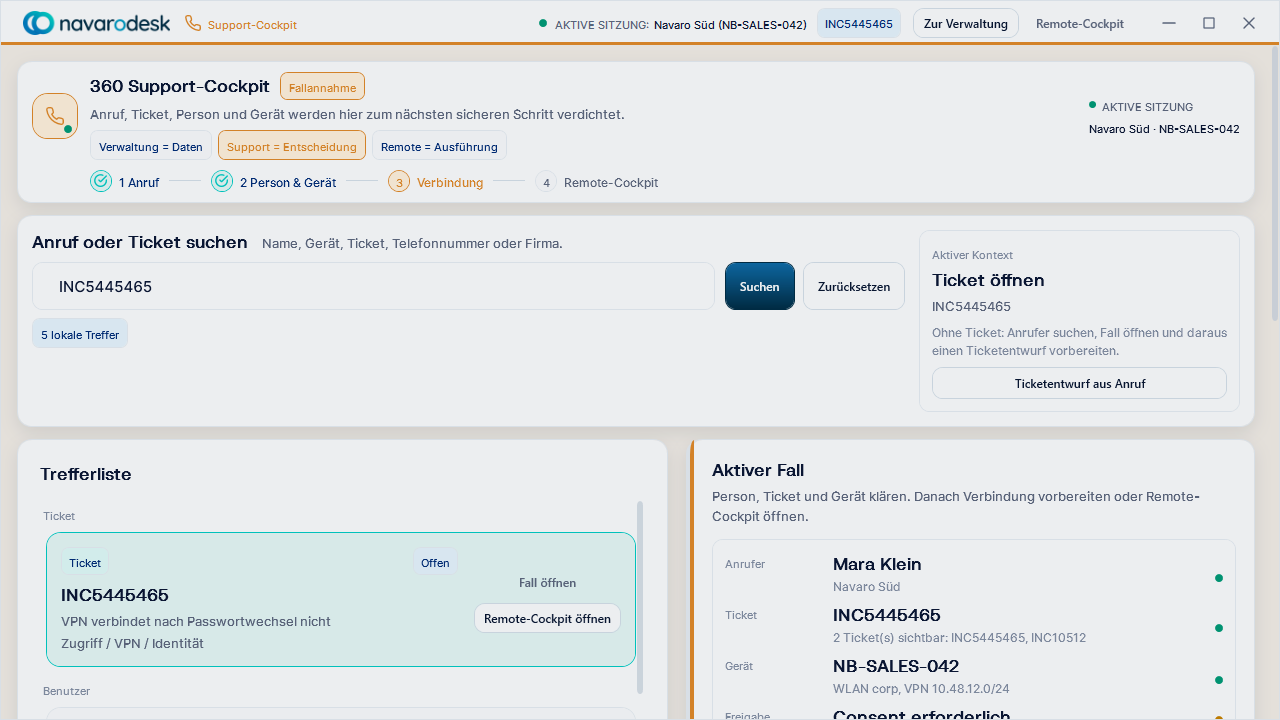Click 'Navaro Süd (NB-SALES-042)' in title bar
This screenshot has height=720, width=1280.
point(730,25)
